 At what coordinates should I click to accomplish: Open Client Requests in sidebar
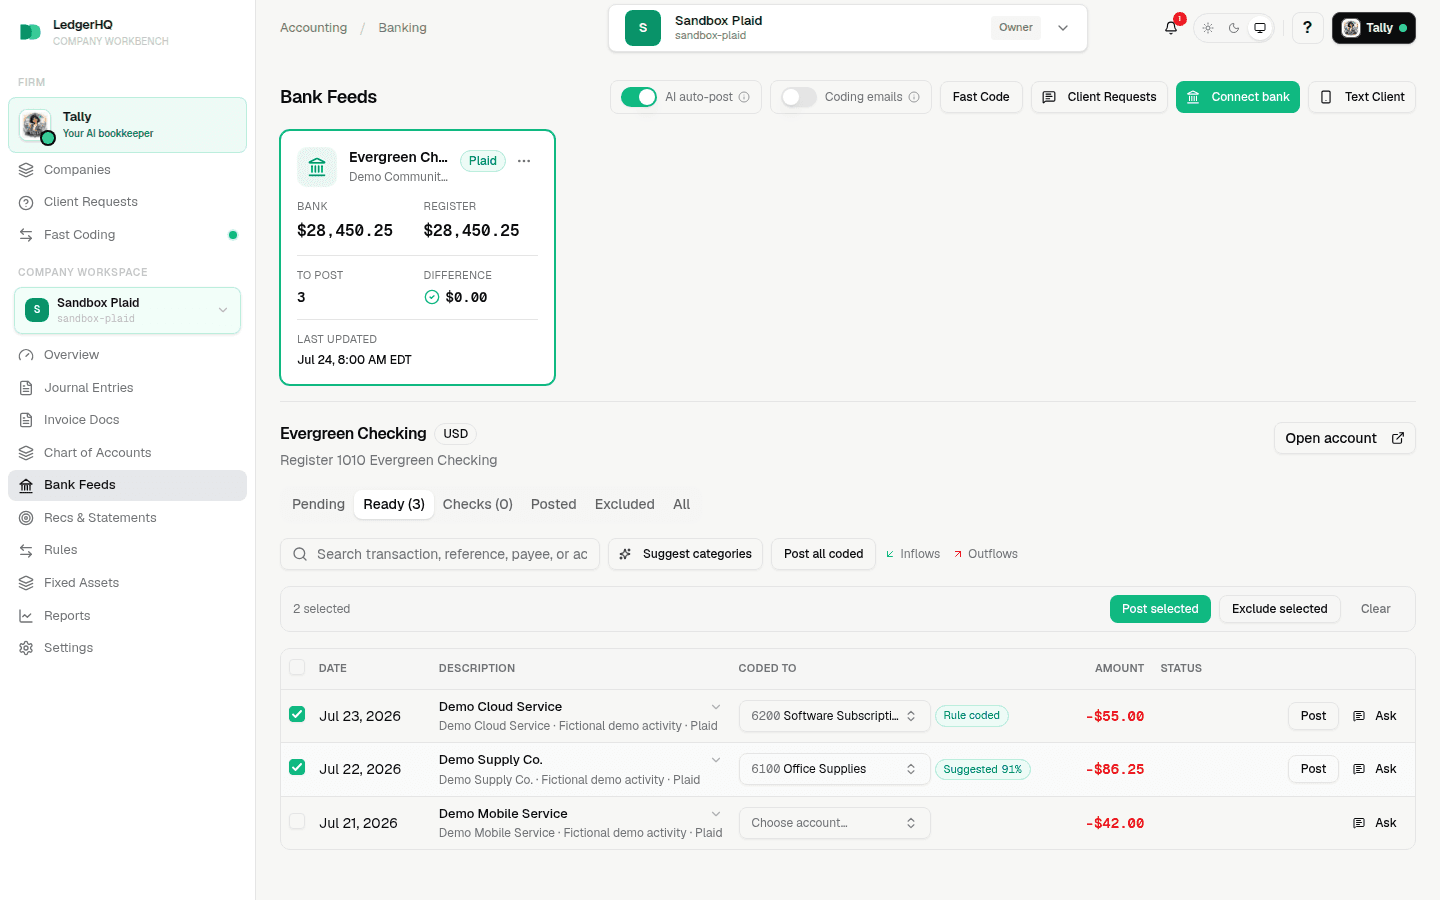127,202
